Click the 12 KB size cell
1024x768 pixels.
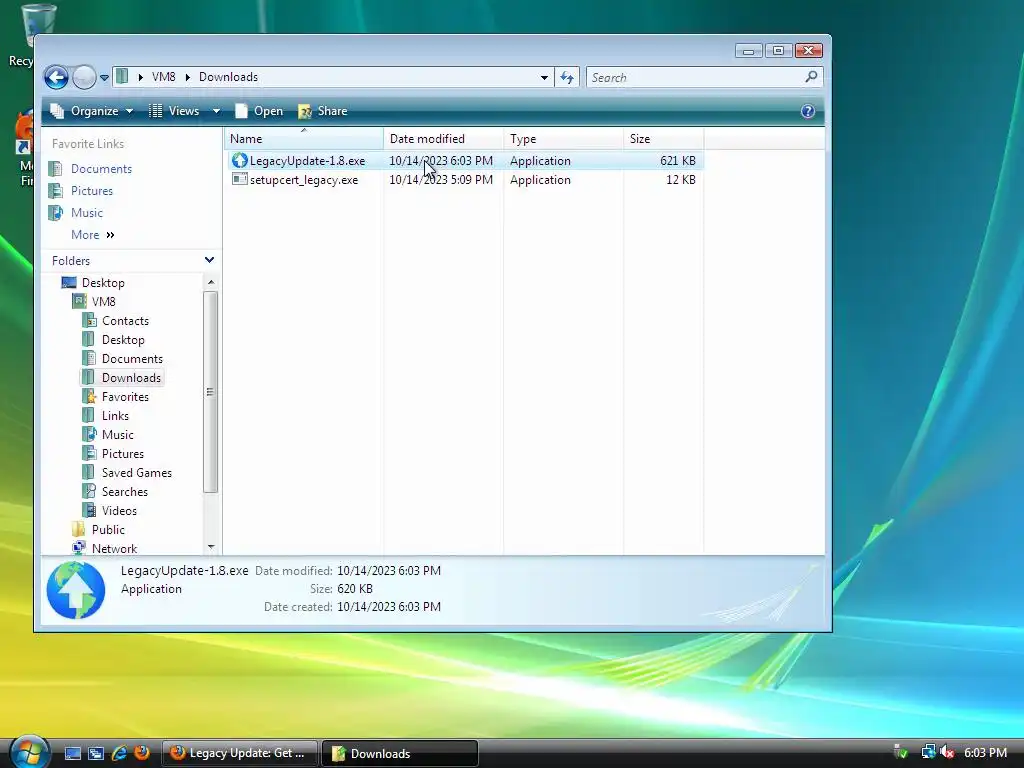tap(680, 180)
